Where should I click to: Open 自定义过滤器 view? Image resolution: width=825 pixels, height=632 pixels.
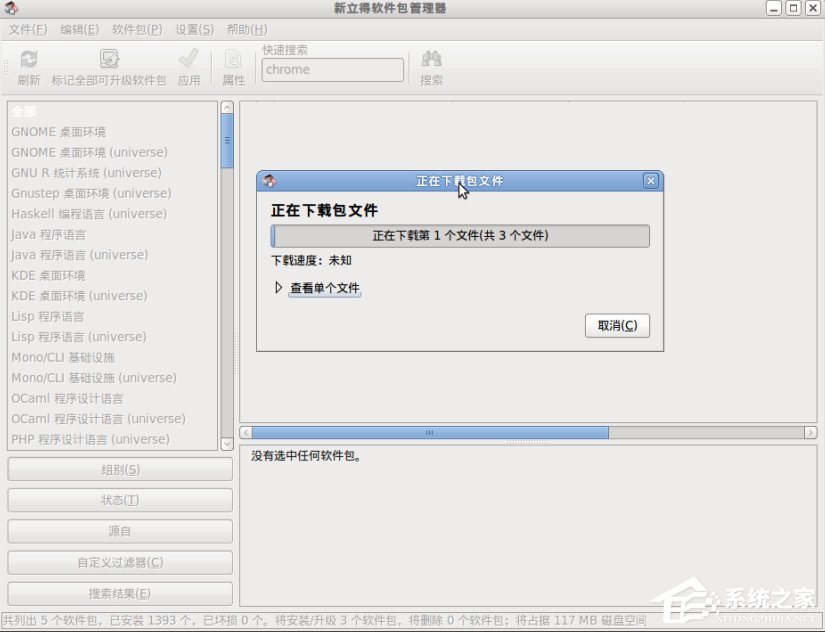click(116, 562)
